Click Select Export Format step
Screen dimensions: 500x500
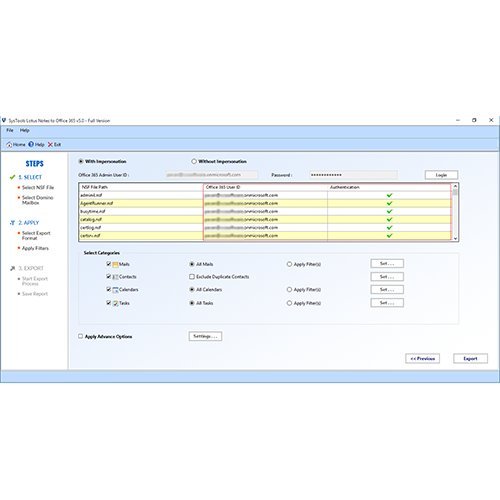tap(36, 236)
